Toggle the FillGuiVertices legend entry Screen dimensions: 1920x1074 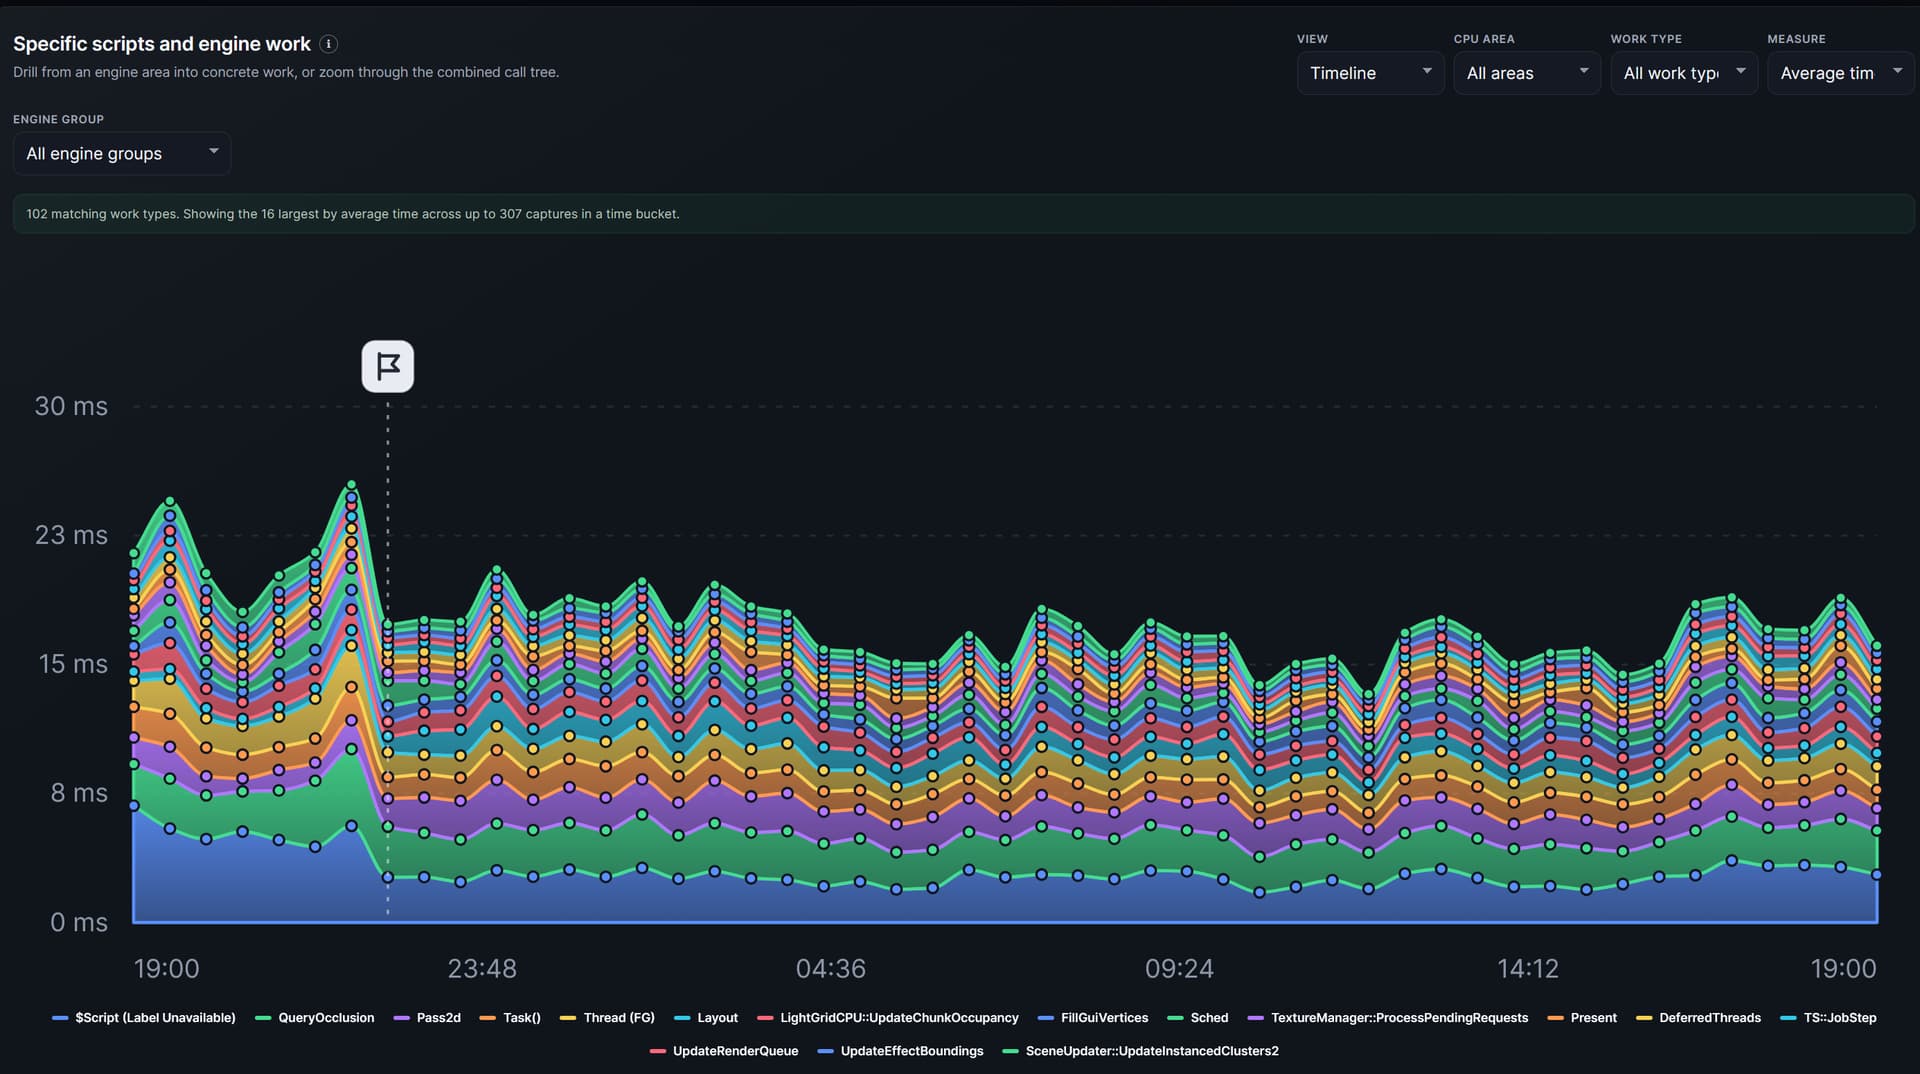point(1093,1018)
